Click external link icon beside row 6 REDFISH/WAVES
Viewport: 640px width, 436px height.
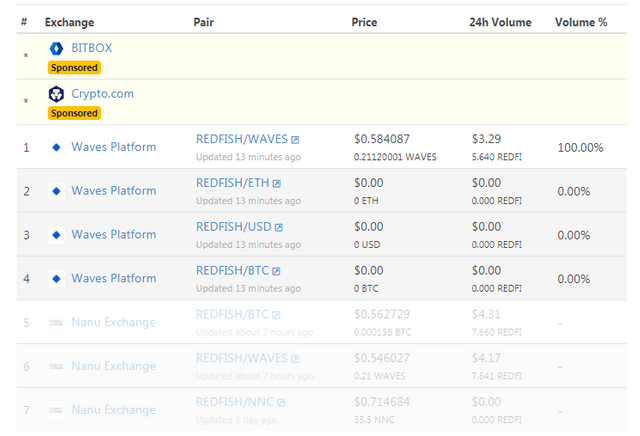click(295, 359)
